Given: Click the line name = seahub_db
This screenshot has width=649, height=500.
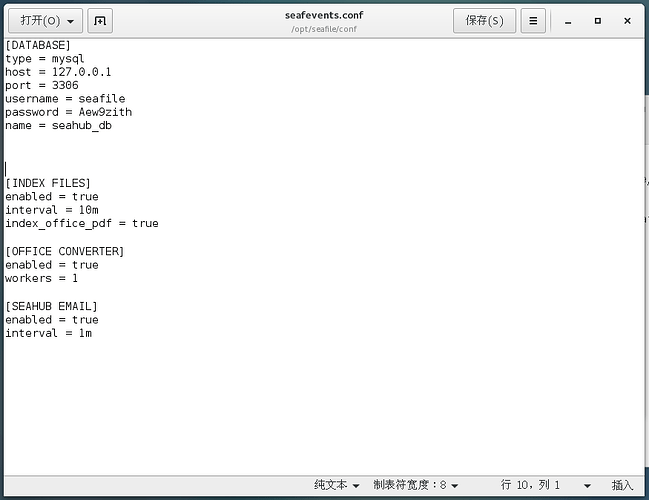Looking at the screenshot, I should pyautogui.click(x=58, y=125).
